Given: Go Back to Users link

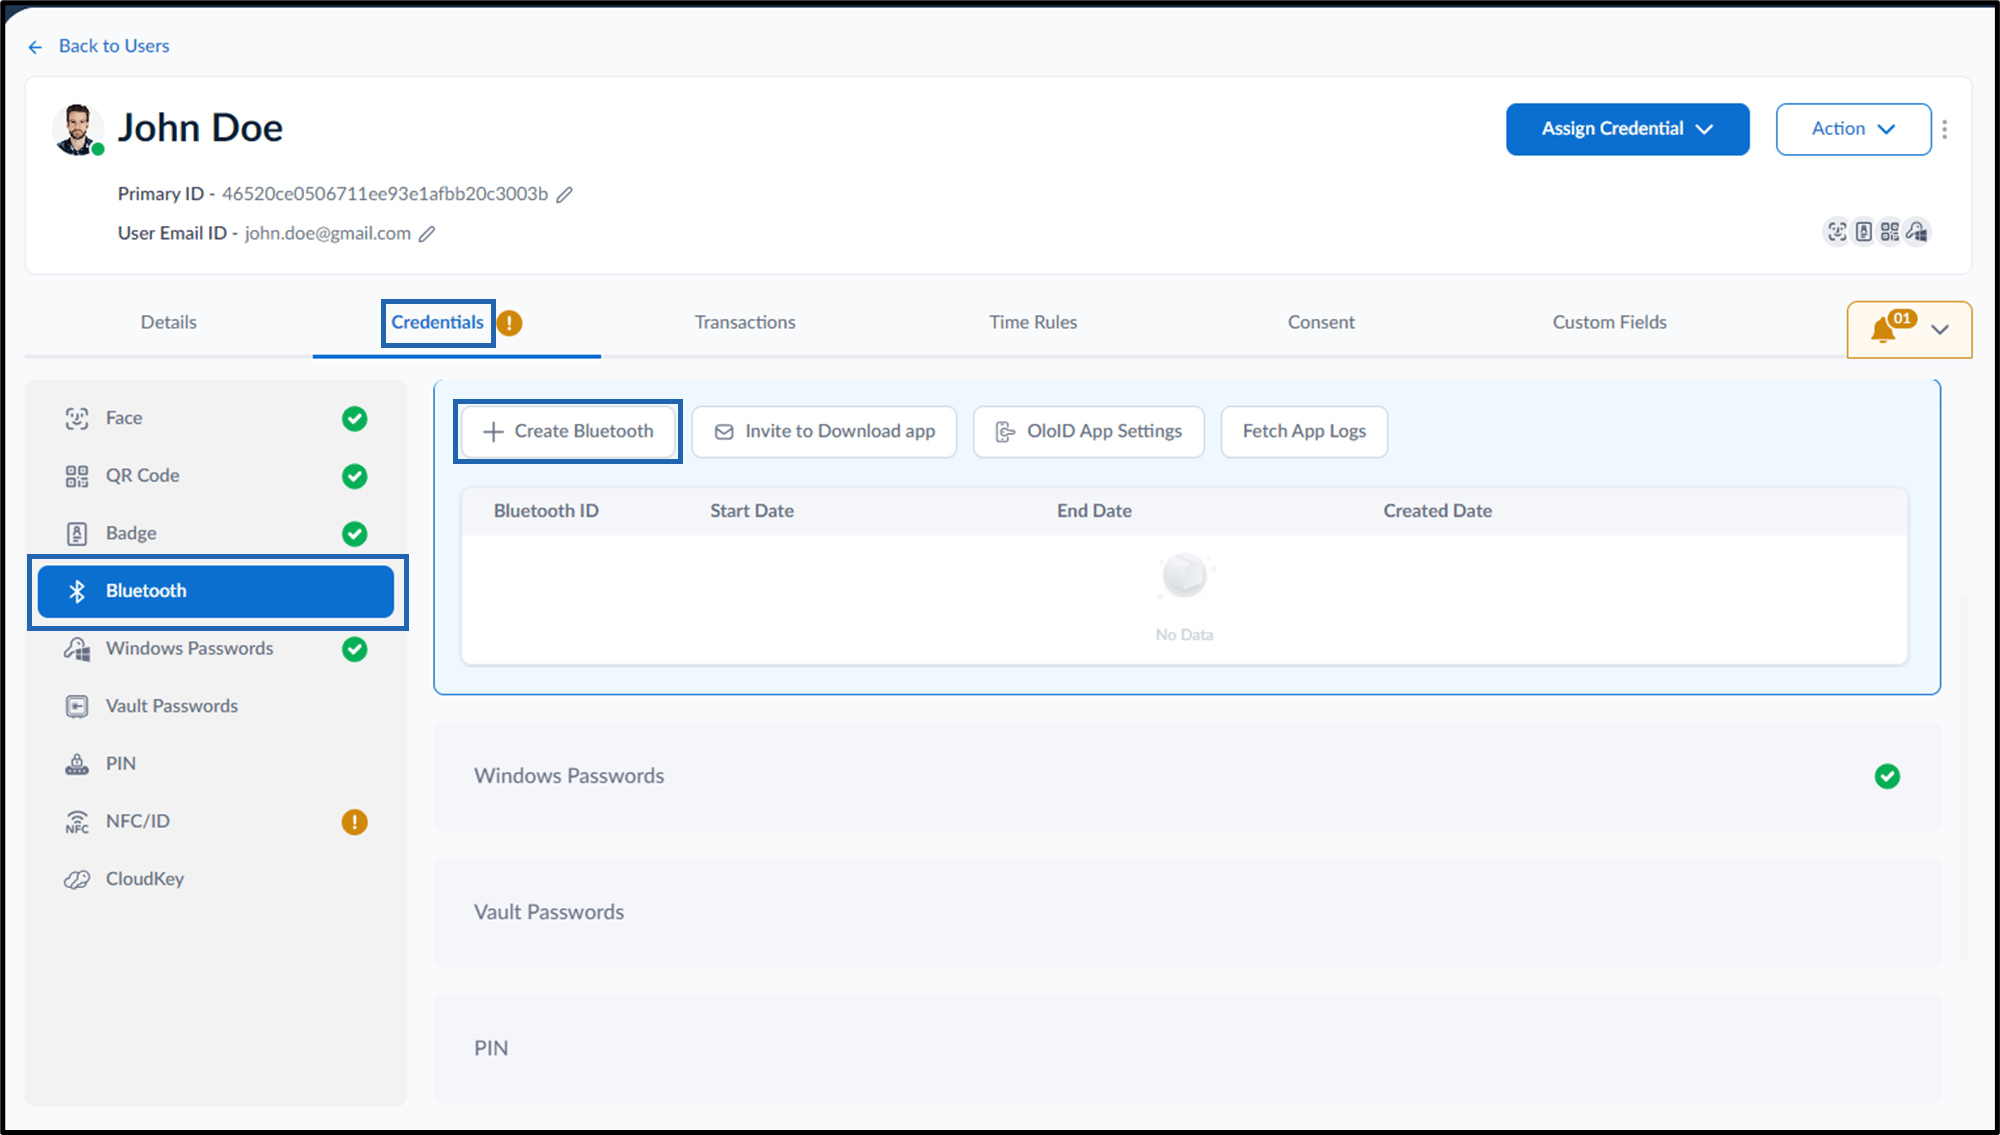Looking at the screenshot, I should 114,46.
